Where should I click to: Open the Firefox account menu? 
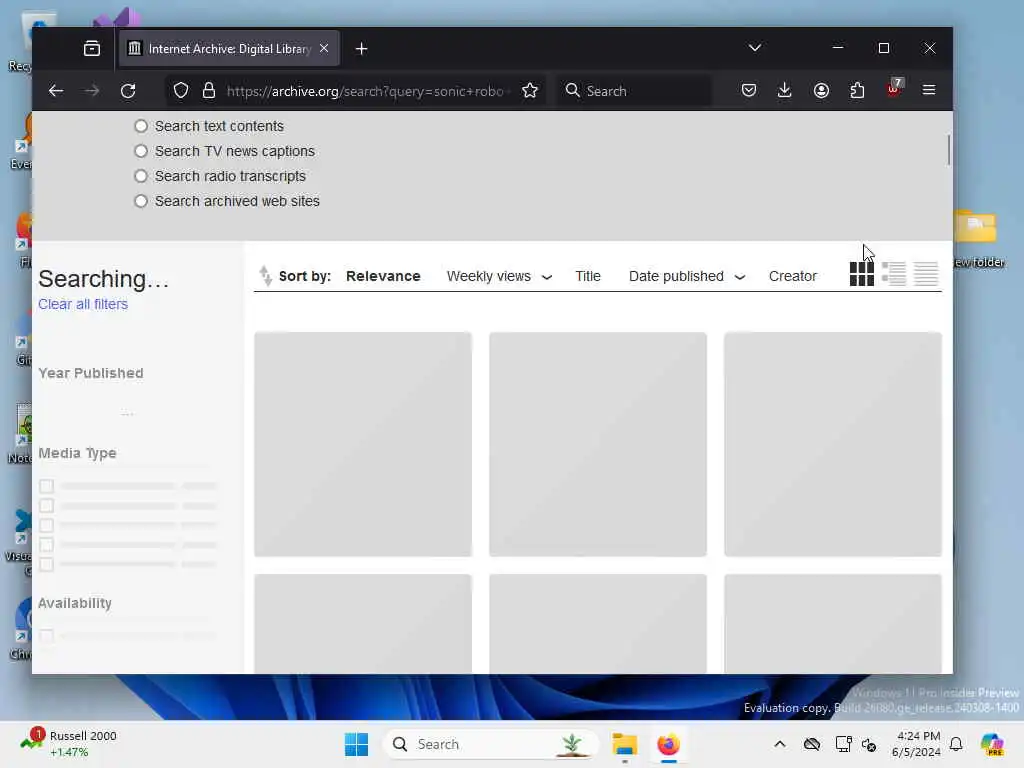click(x=822, y=90)
